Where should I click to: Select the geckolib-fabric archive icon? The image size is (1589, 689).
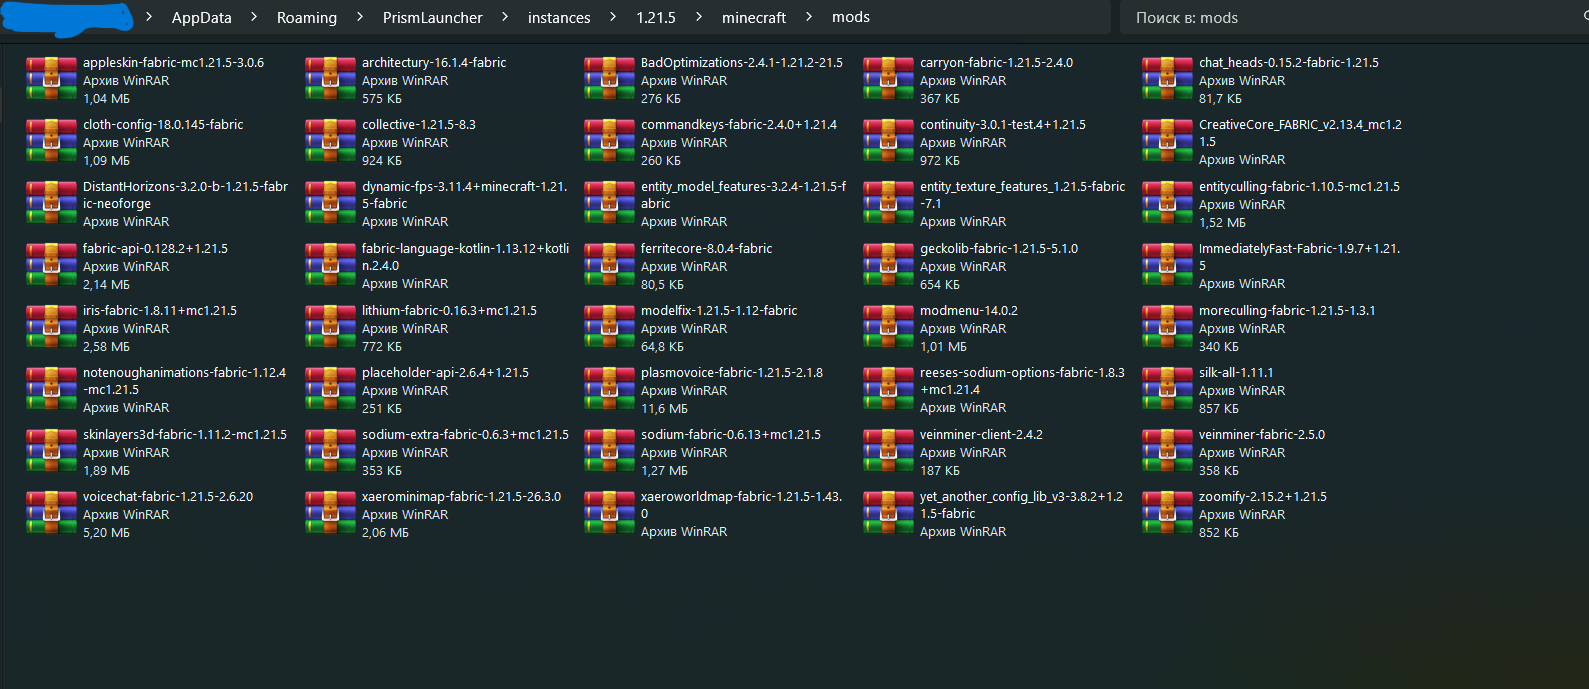pos(888,265)
